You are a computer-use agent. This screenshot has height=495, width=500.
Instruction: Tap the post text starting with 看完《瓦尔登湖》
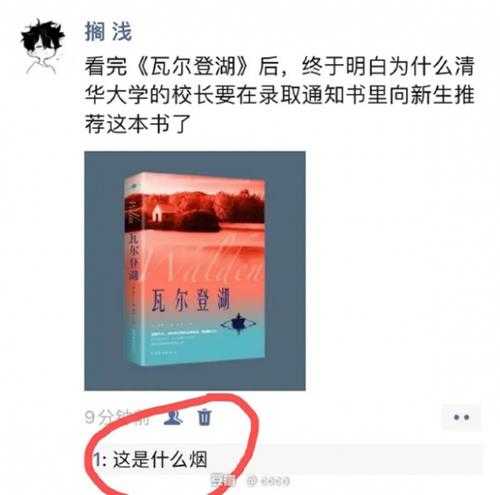279,95
